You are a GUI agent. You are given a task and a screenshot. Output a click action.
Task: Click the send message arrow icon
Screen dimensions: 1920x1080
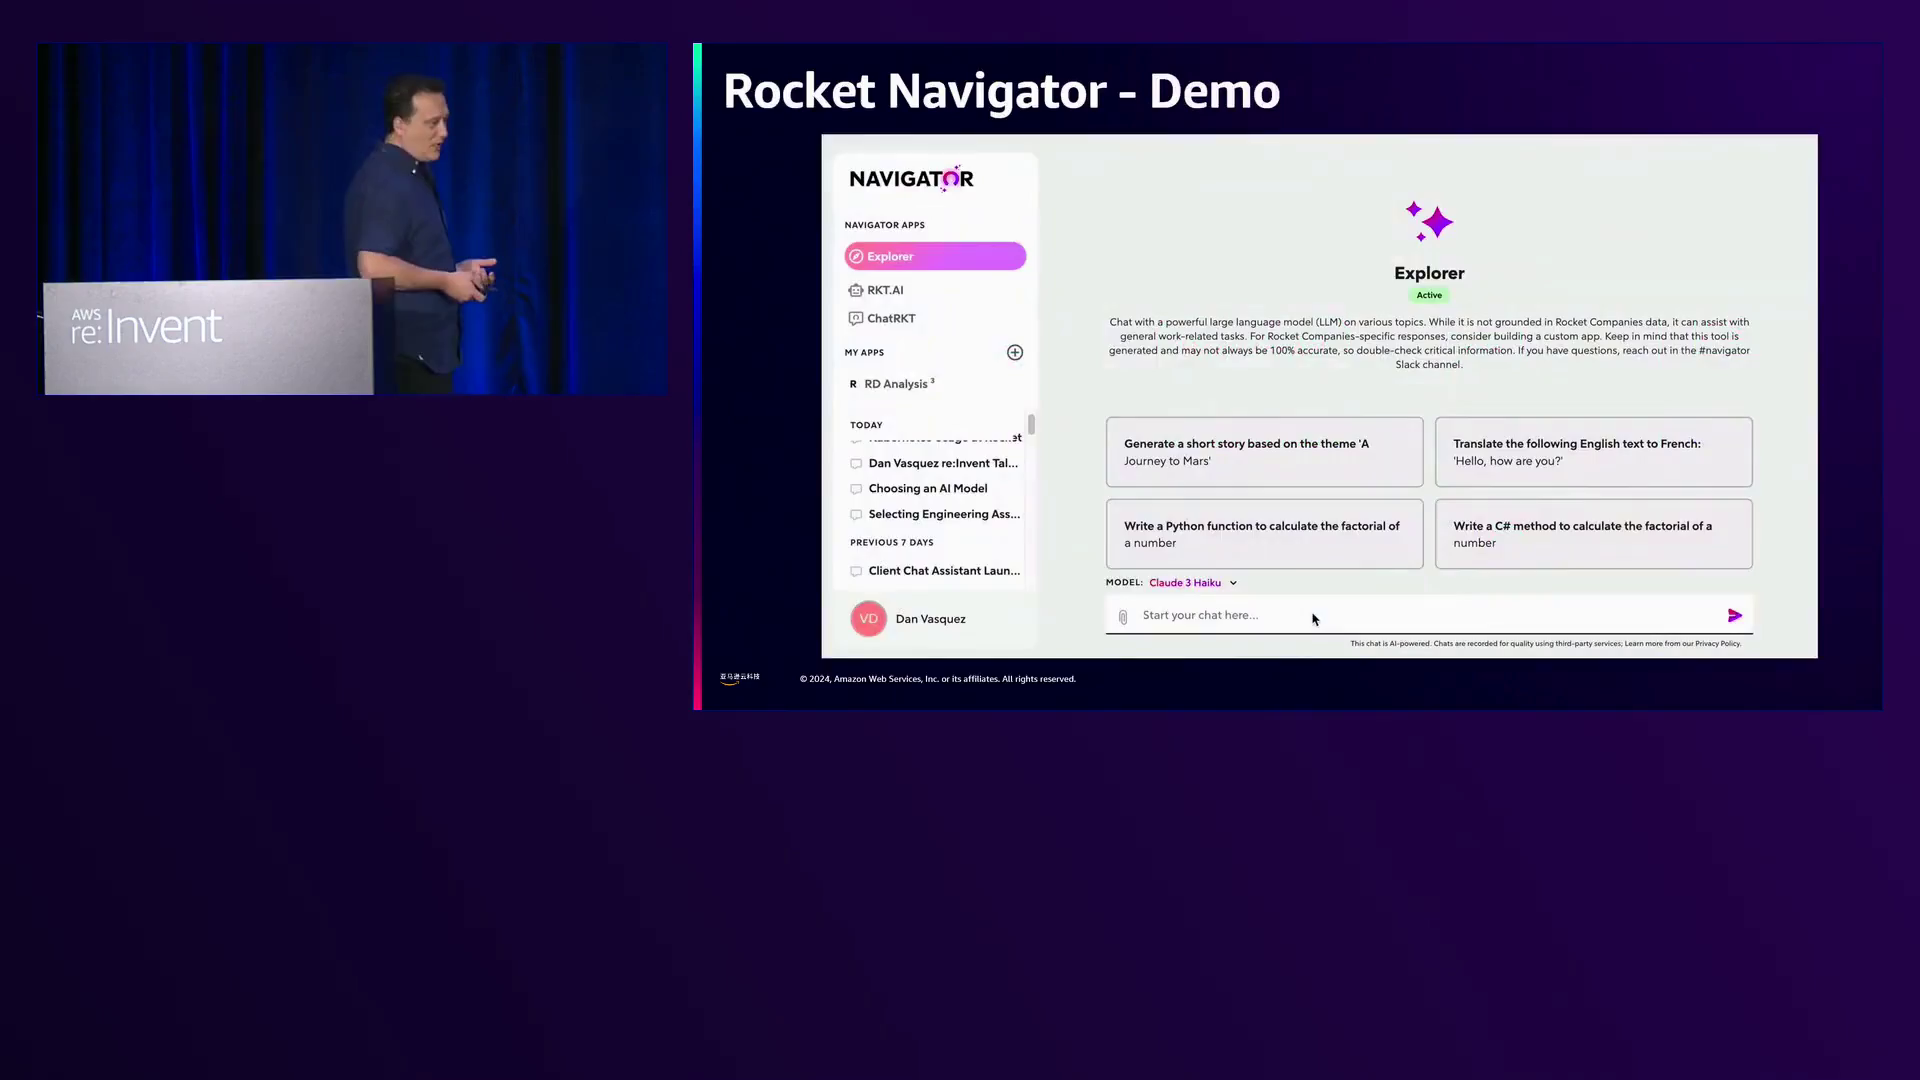pyautogui.click(x=1735, y=616)
